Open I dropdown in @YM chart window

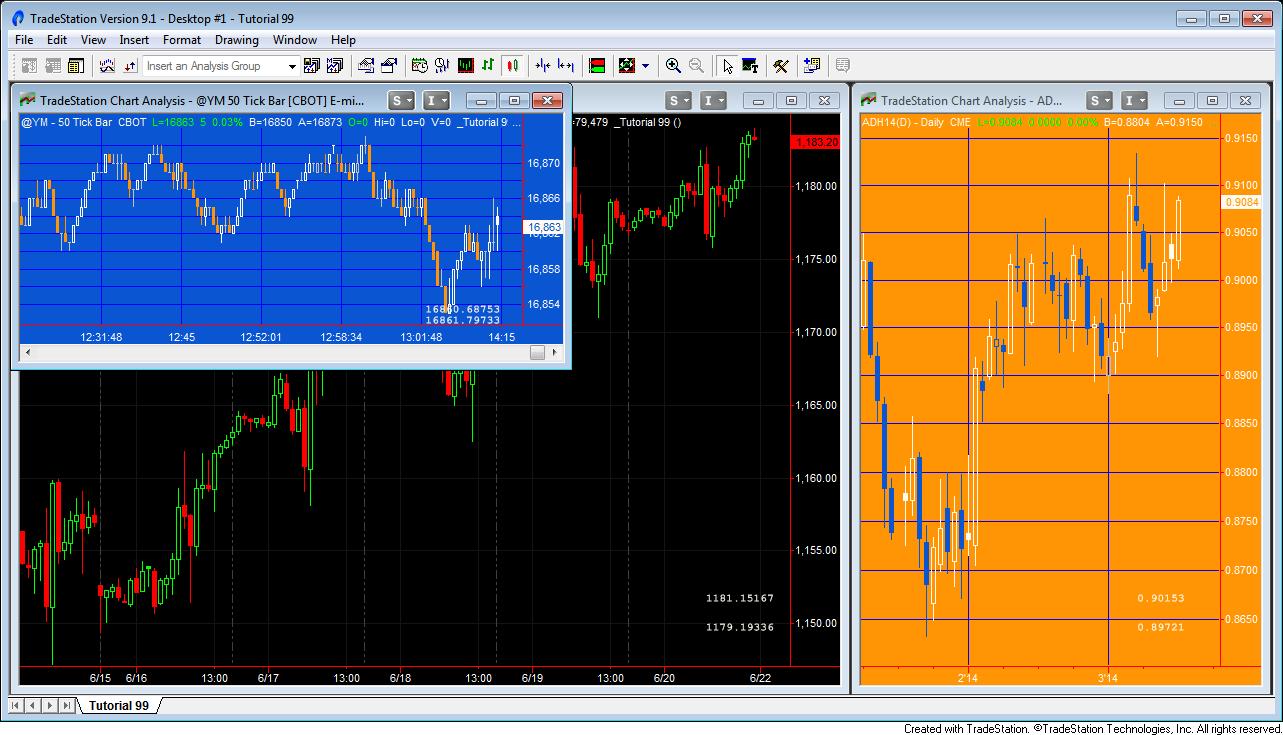[437, 100]
